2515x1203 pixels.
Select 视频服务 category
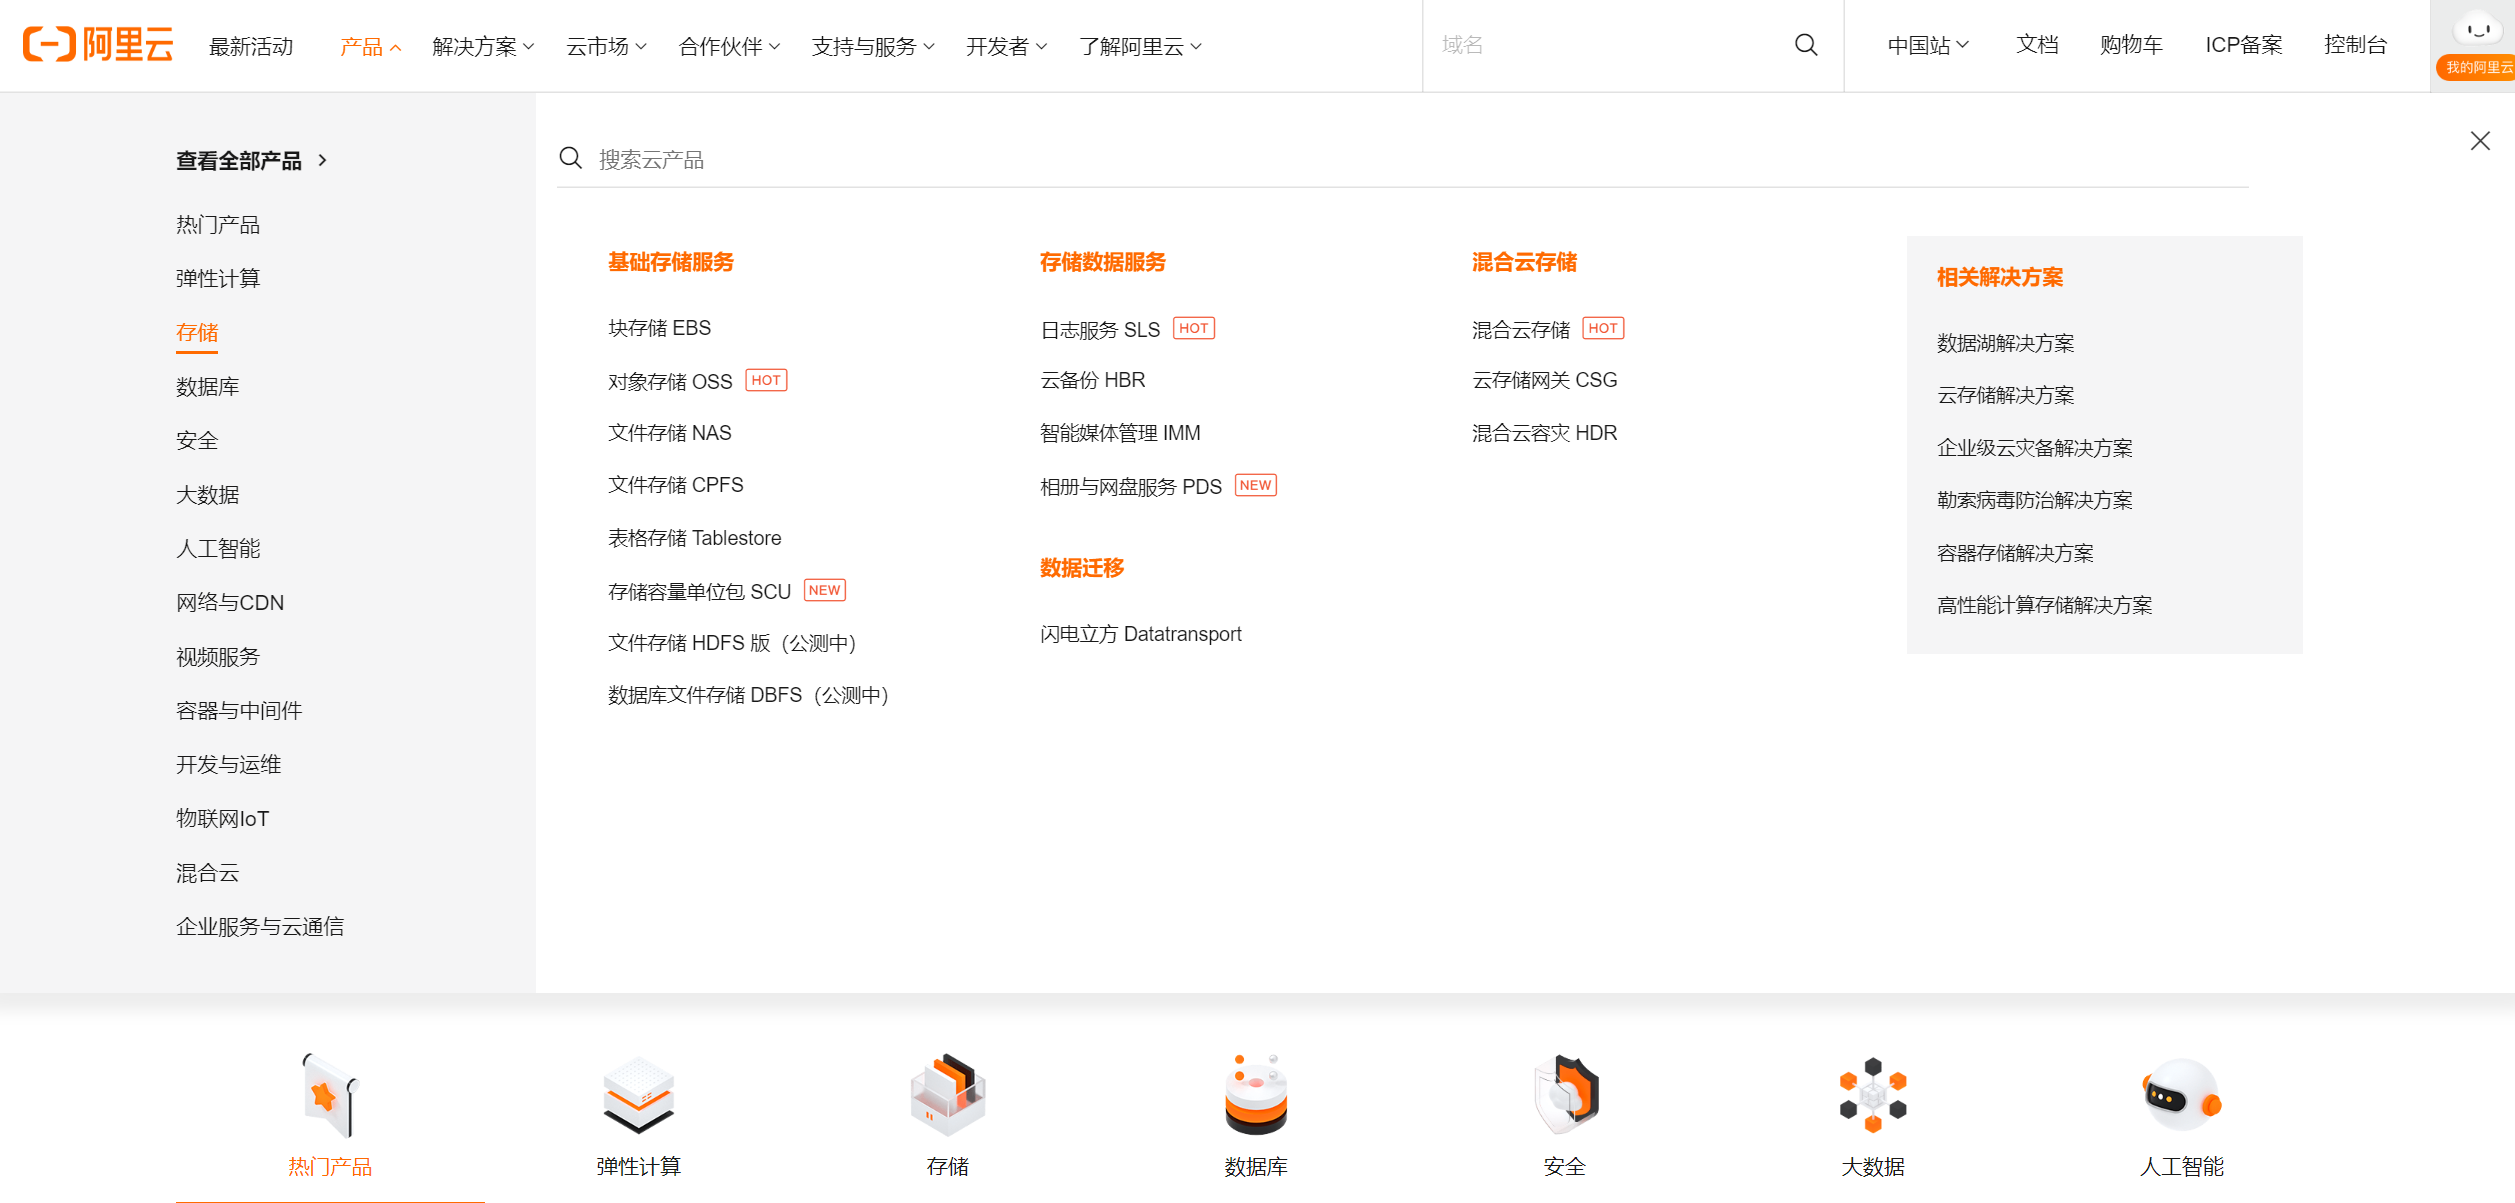pos(218,657)
